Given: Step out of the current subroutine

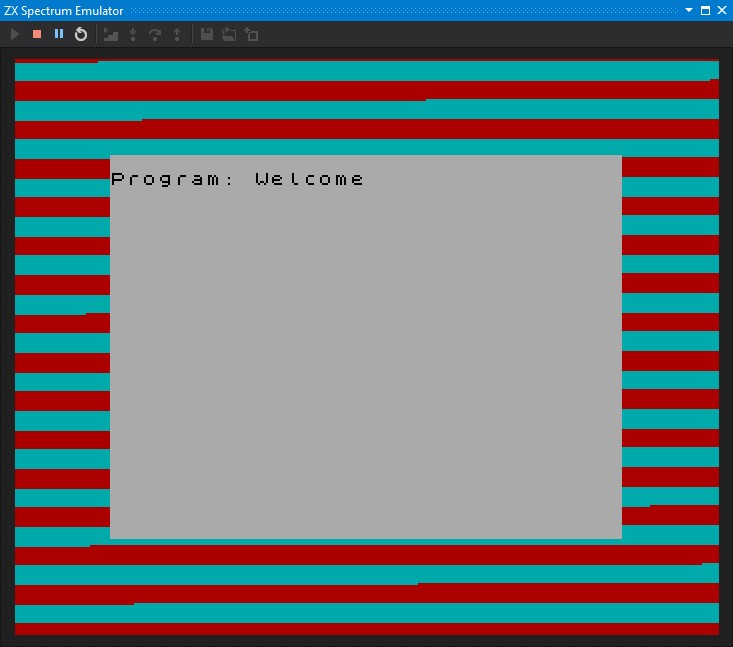Looking at the screenshot, I should pyautogui.click(x=177, y=34).
